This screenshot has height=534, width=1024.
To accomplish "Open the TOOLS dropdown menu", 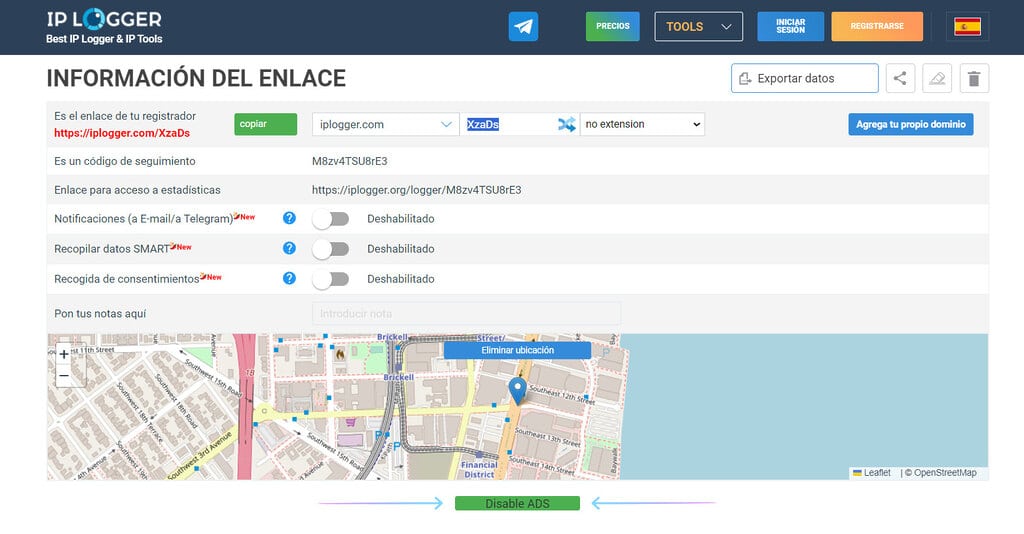I will (698, 27).
